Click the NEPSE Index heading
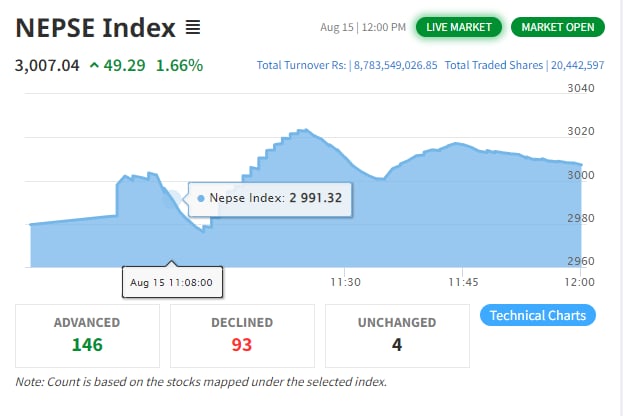623x416 pixels. pos(96,27)
